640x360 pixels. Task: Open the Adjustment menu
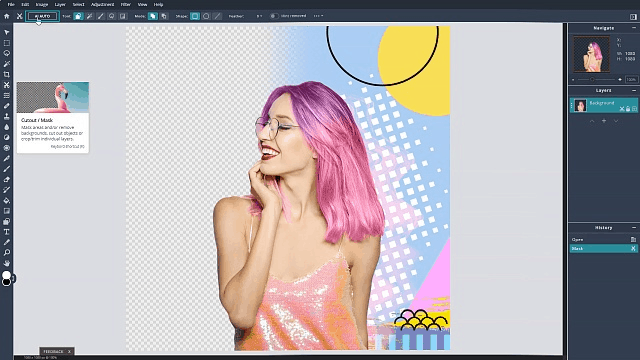[102, 4]
